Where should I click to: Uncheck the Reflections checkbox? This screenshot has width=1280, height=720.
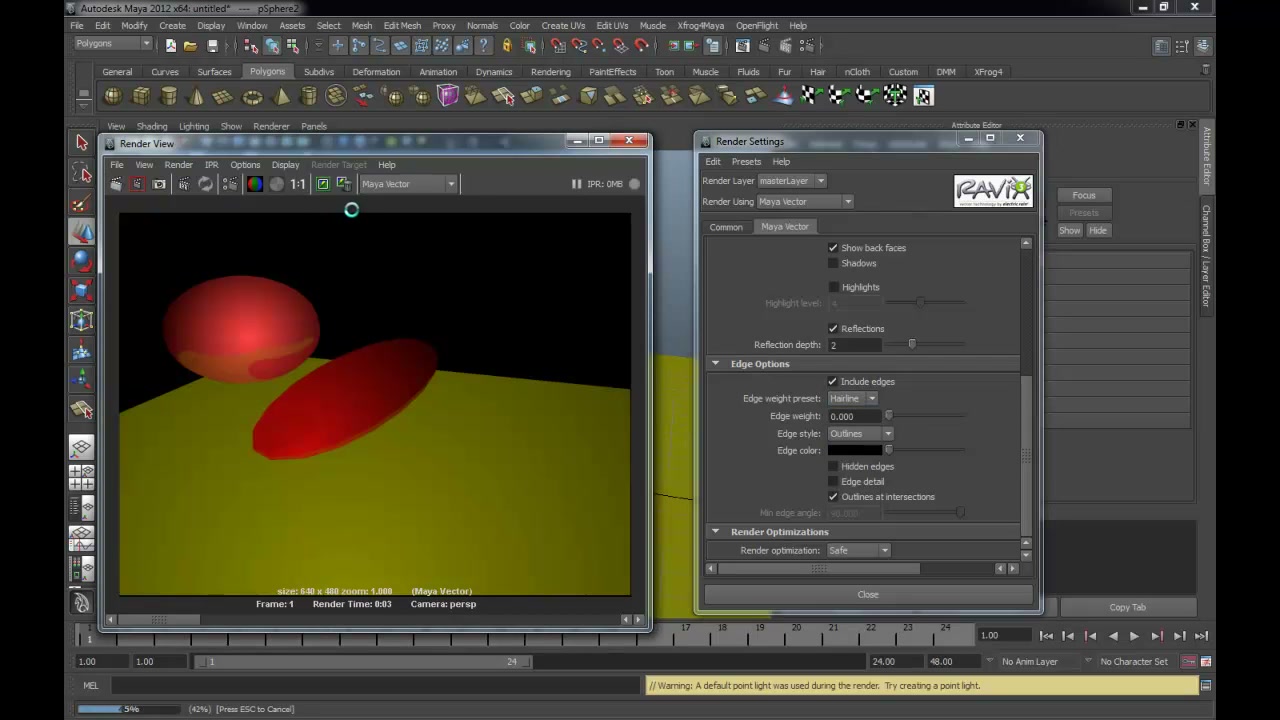833,328
